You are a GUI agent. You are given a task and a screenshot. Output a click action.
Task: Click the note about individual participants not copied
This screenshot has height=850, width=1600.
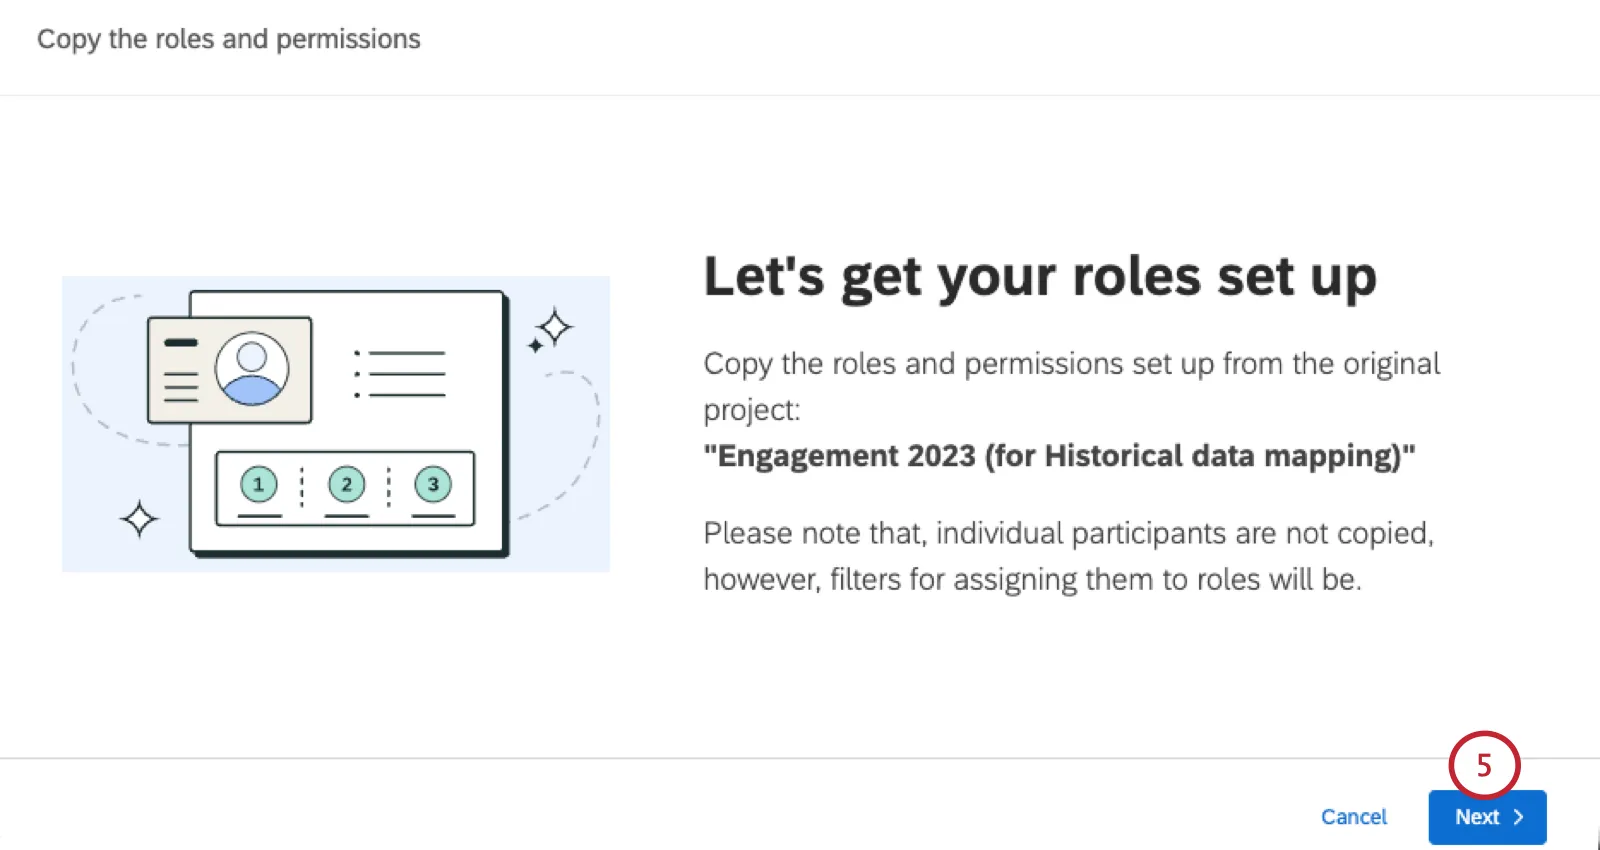(1068, 556)
